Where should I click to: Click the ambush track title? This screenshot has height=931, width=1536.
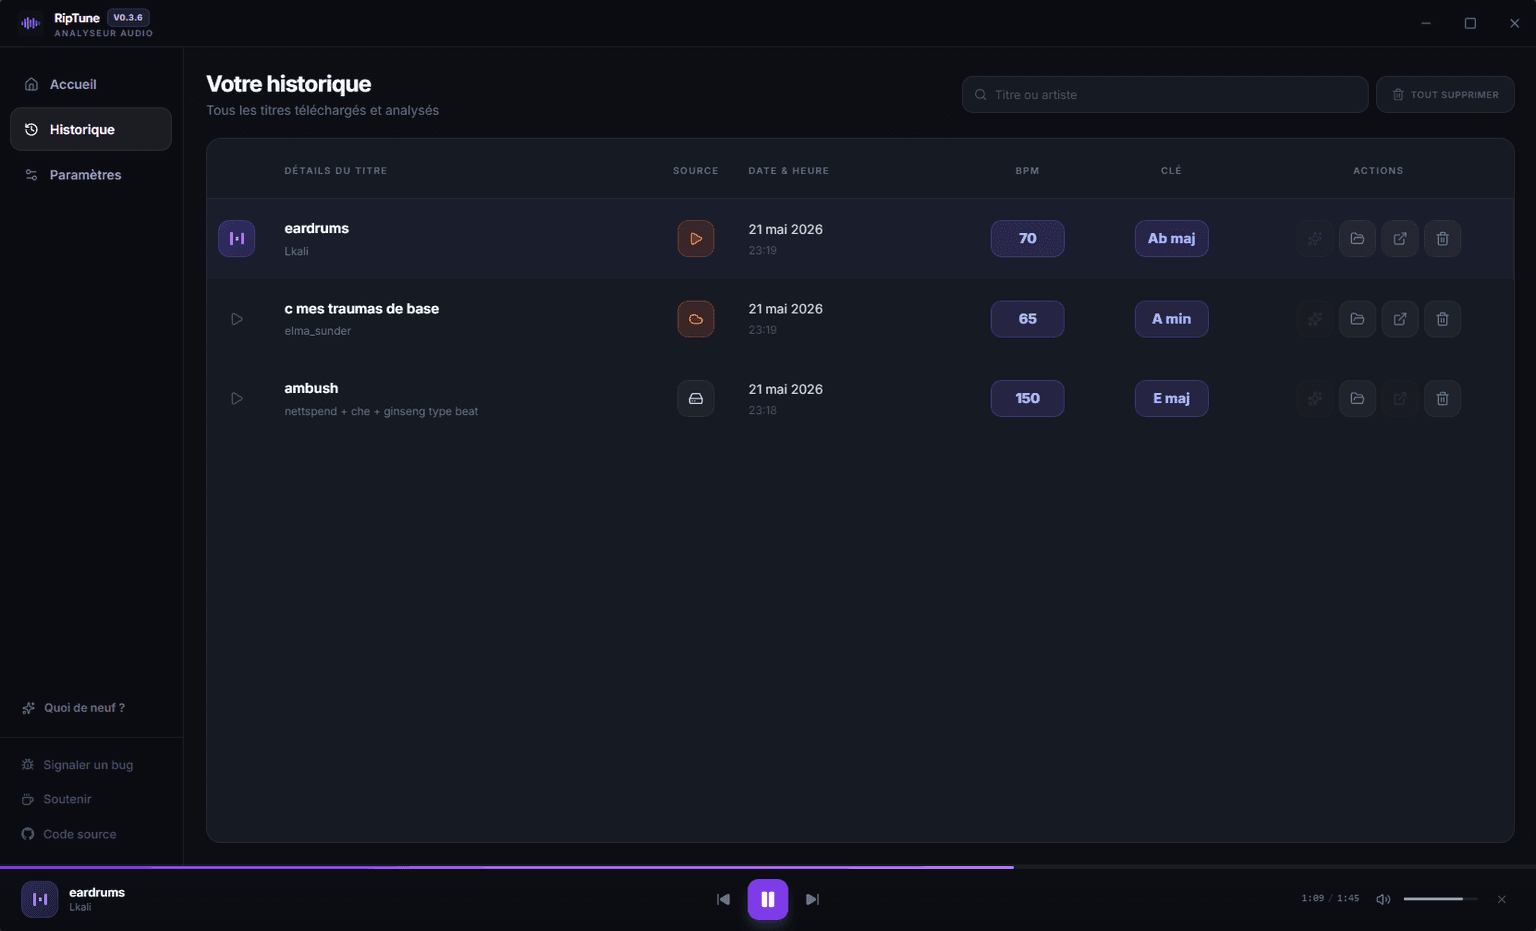(x=311, y=388)
